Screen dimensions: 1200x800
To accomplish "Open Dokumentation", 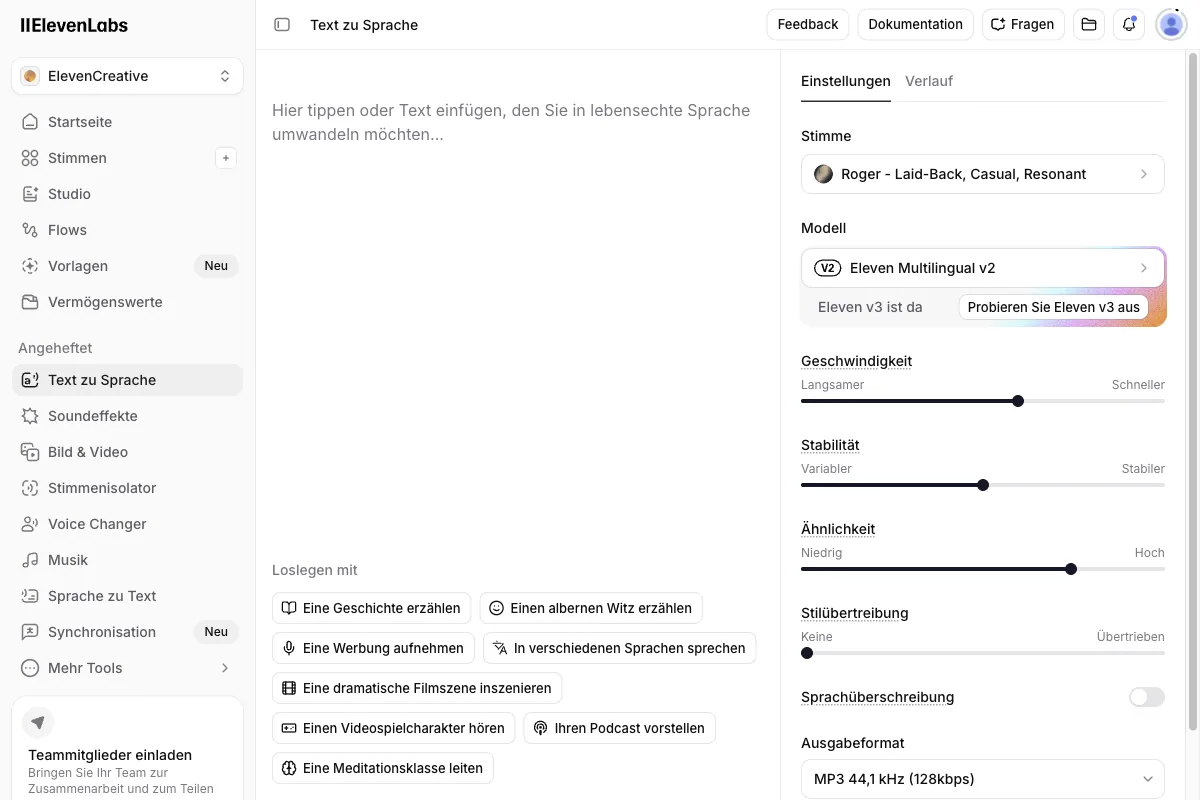I will point(915,25).
